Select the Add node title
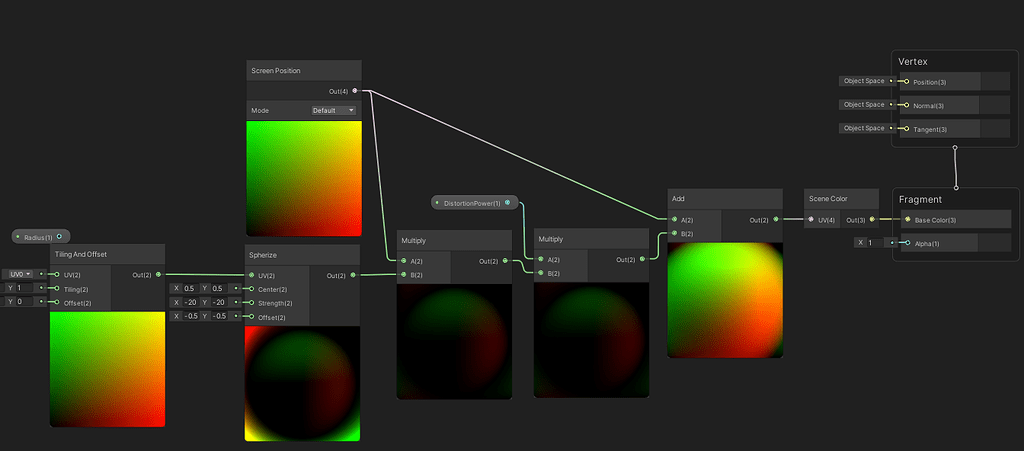Screen dimensions: 1024x451 [x=677, y=198]
